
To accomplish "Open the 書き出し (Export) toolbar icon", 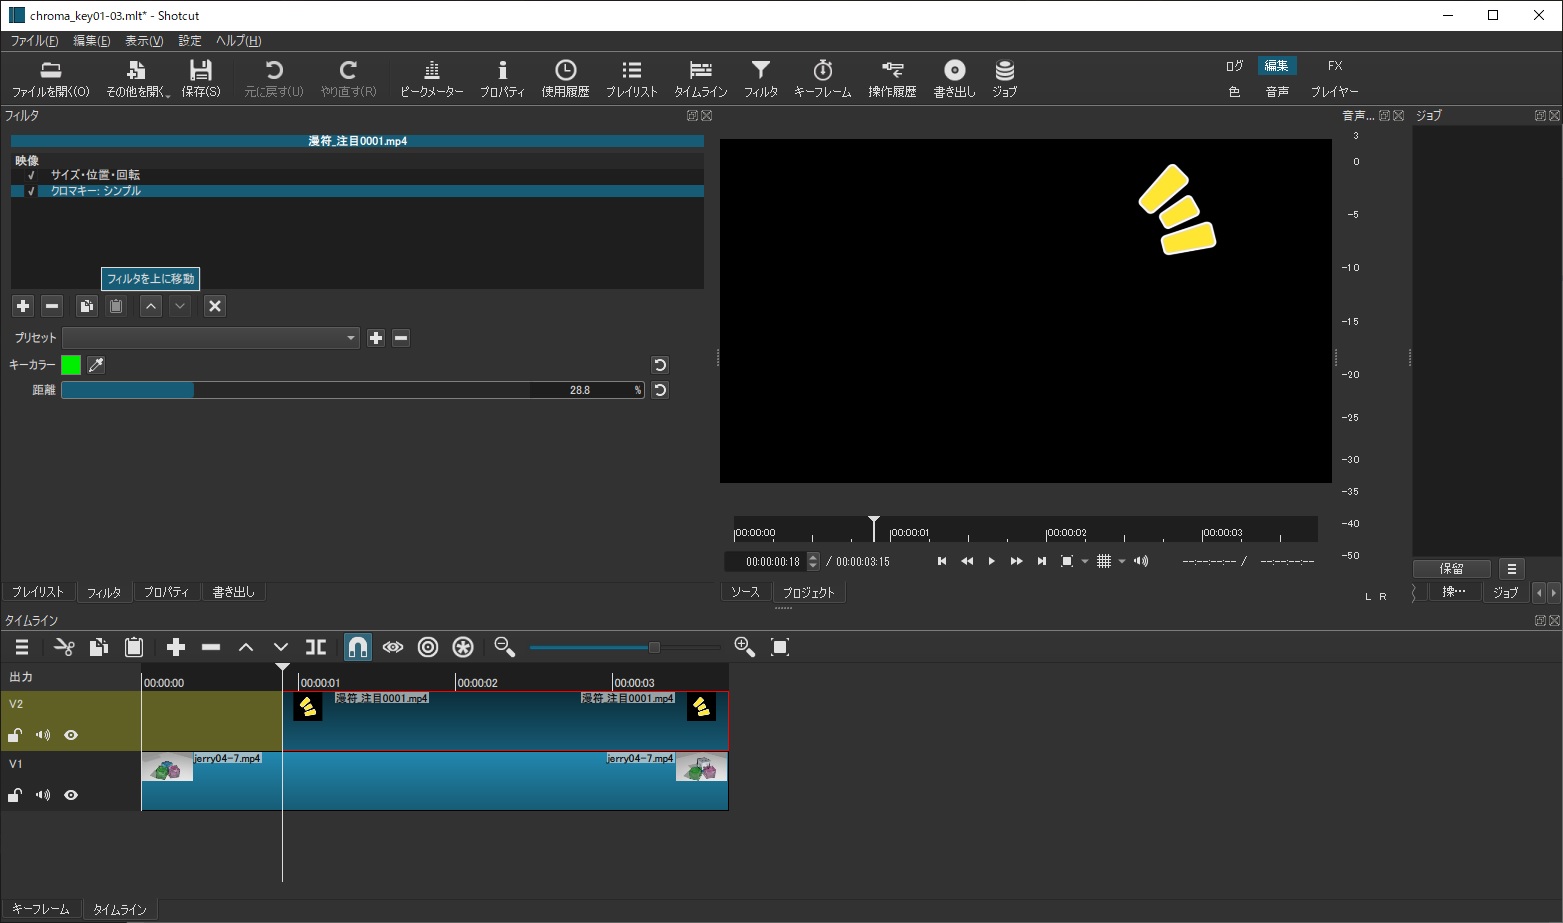I will pos(955,79).
